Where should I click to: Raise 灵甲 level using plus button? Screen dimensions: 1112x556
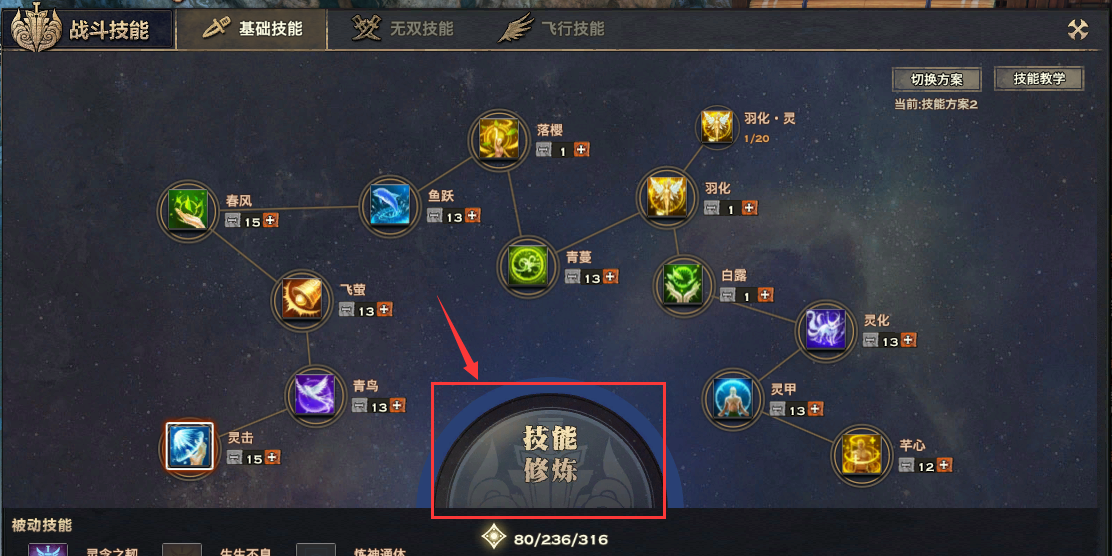coord(816,409)
